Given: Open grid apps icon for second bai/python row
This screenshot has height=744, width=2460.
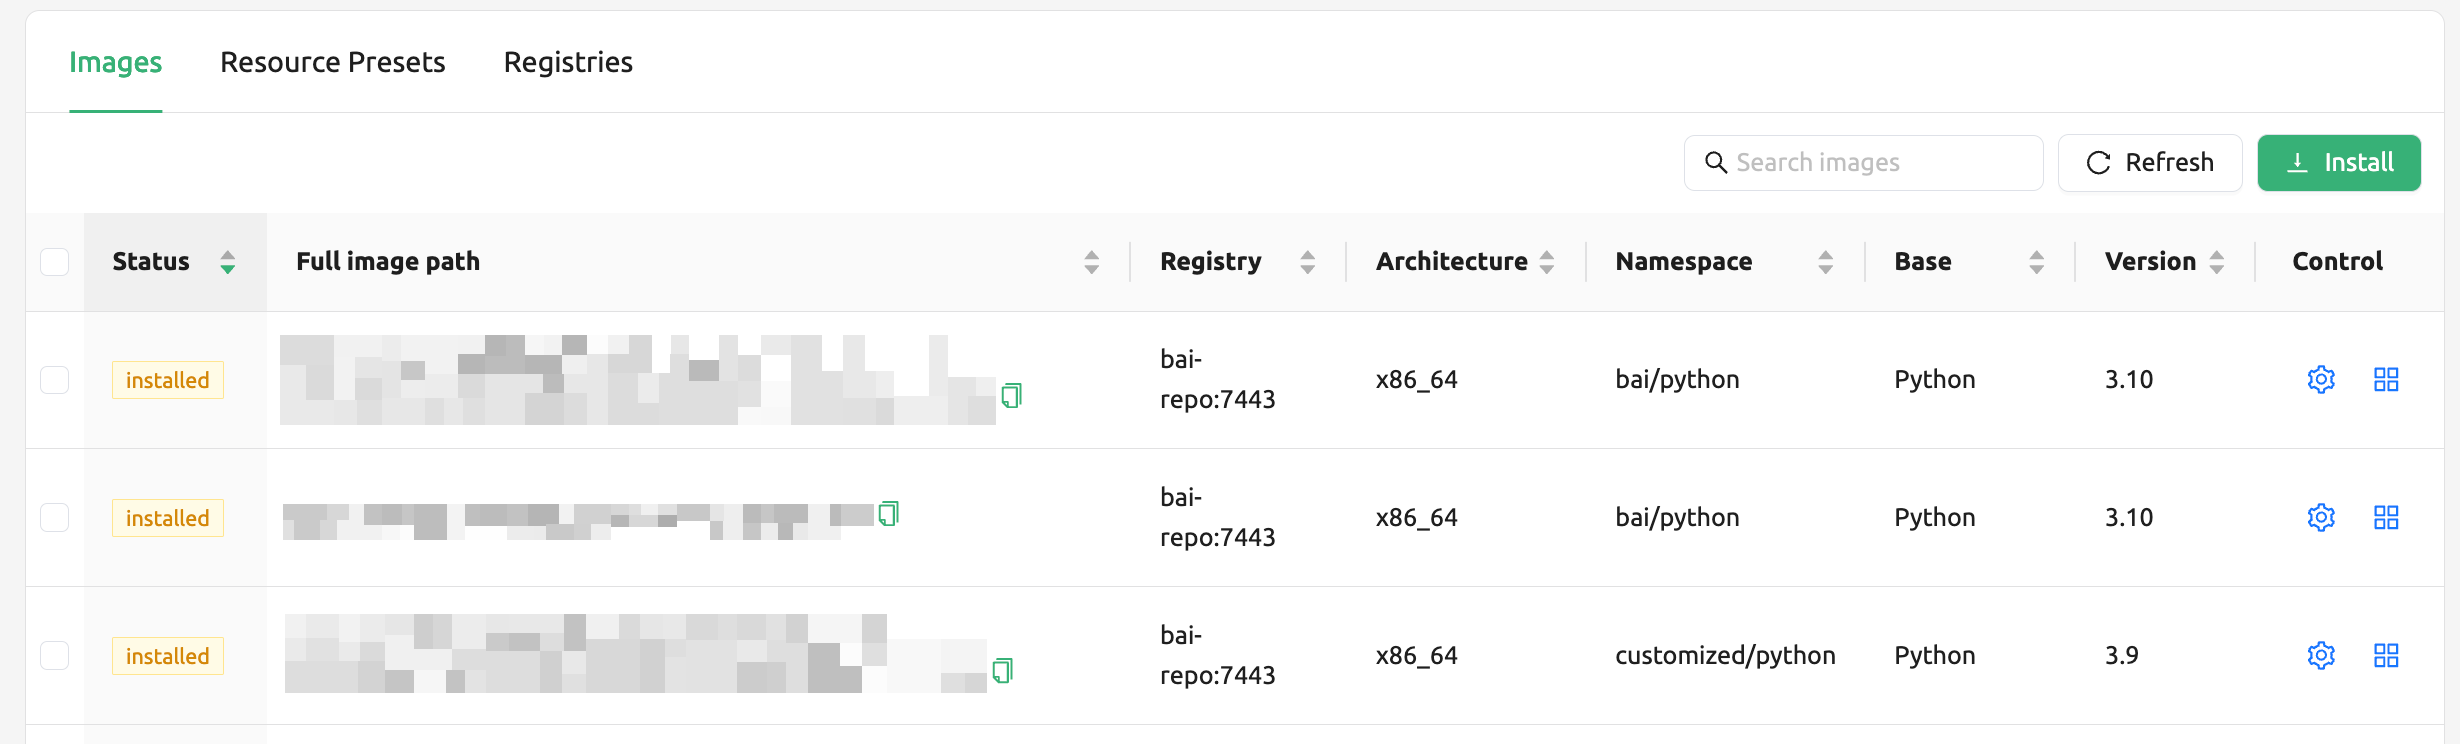Looking at the screenshot, I should click(x=2386, y=518).
